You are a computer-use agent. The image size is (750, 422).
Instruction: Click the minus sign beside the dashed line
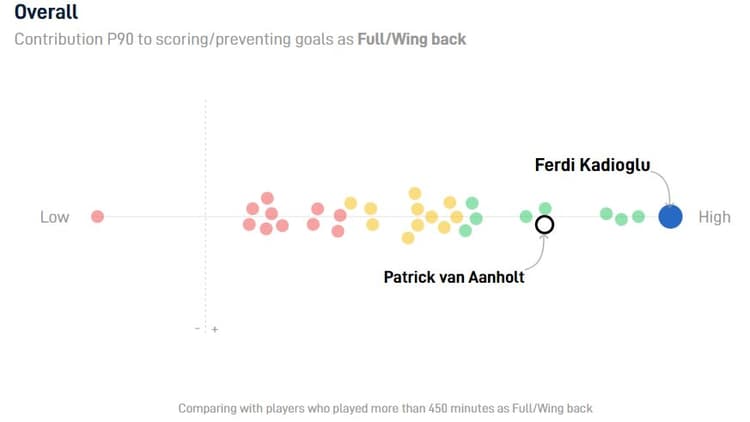point(198,329)
